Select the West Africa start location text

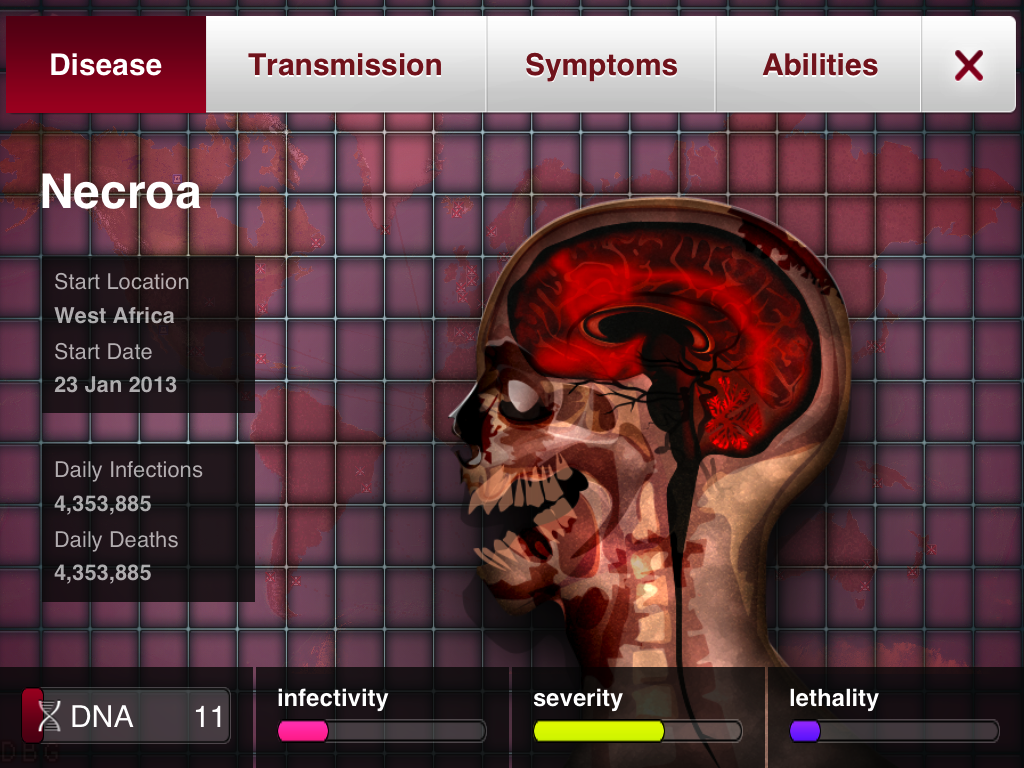[x=114, y=315]
